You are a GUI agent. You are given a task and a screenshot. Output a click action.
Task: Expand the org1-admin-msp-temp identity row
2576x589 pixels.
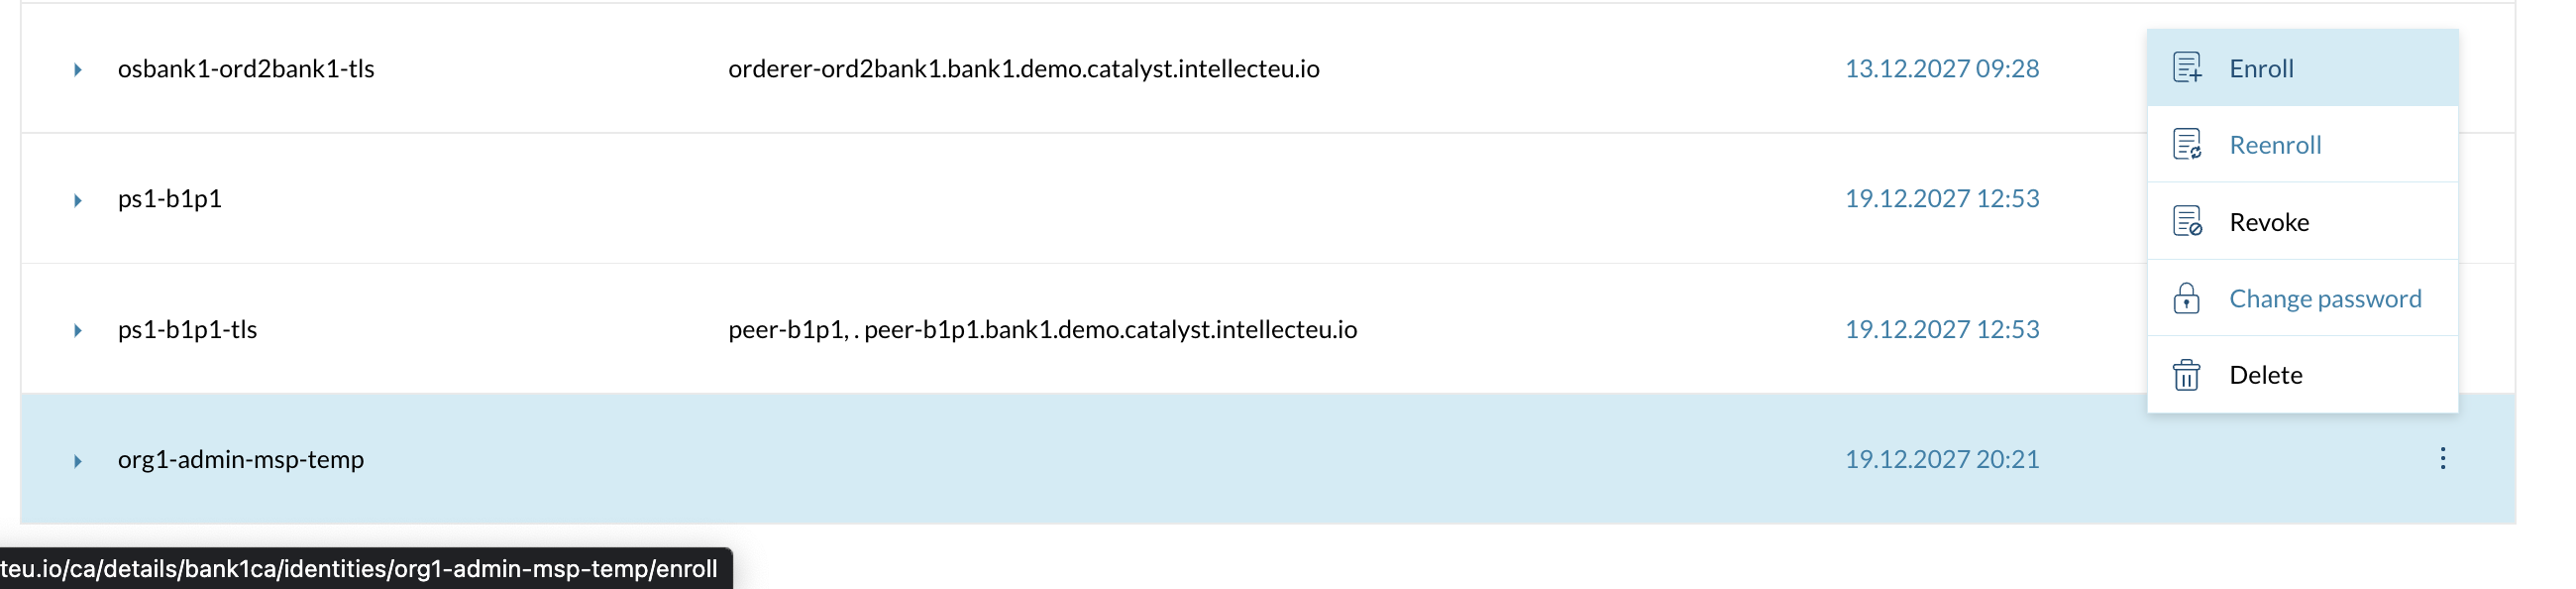(79, 460)
